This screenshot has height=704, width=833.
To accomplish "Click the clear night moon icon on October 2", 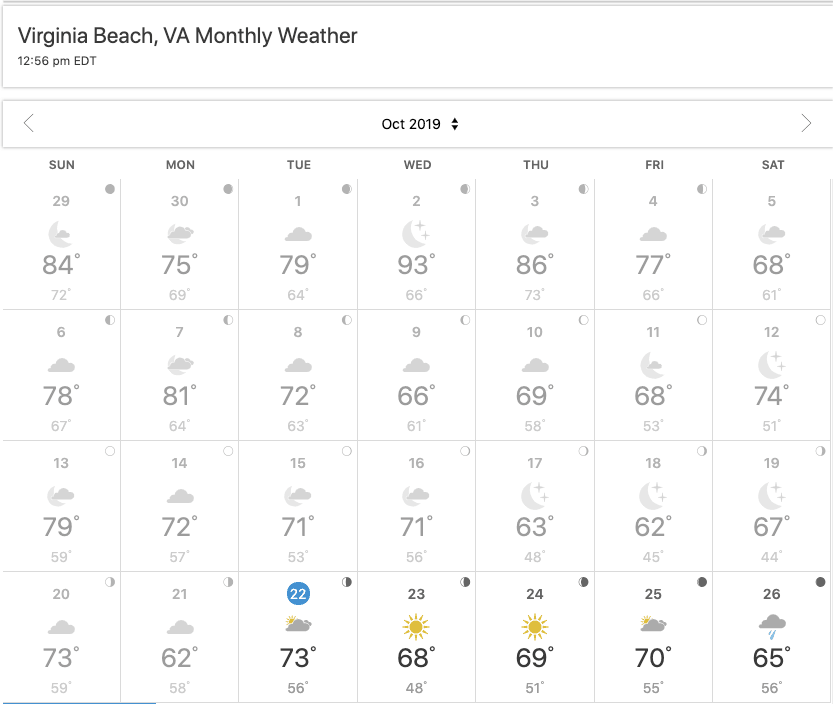I will (x=416, y=234).
